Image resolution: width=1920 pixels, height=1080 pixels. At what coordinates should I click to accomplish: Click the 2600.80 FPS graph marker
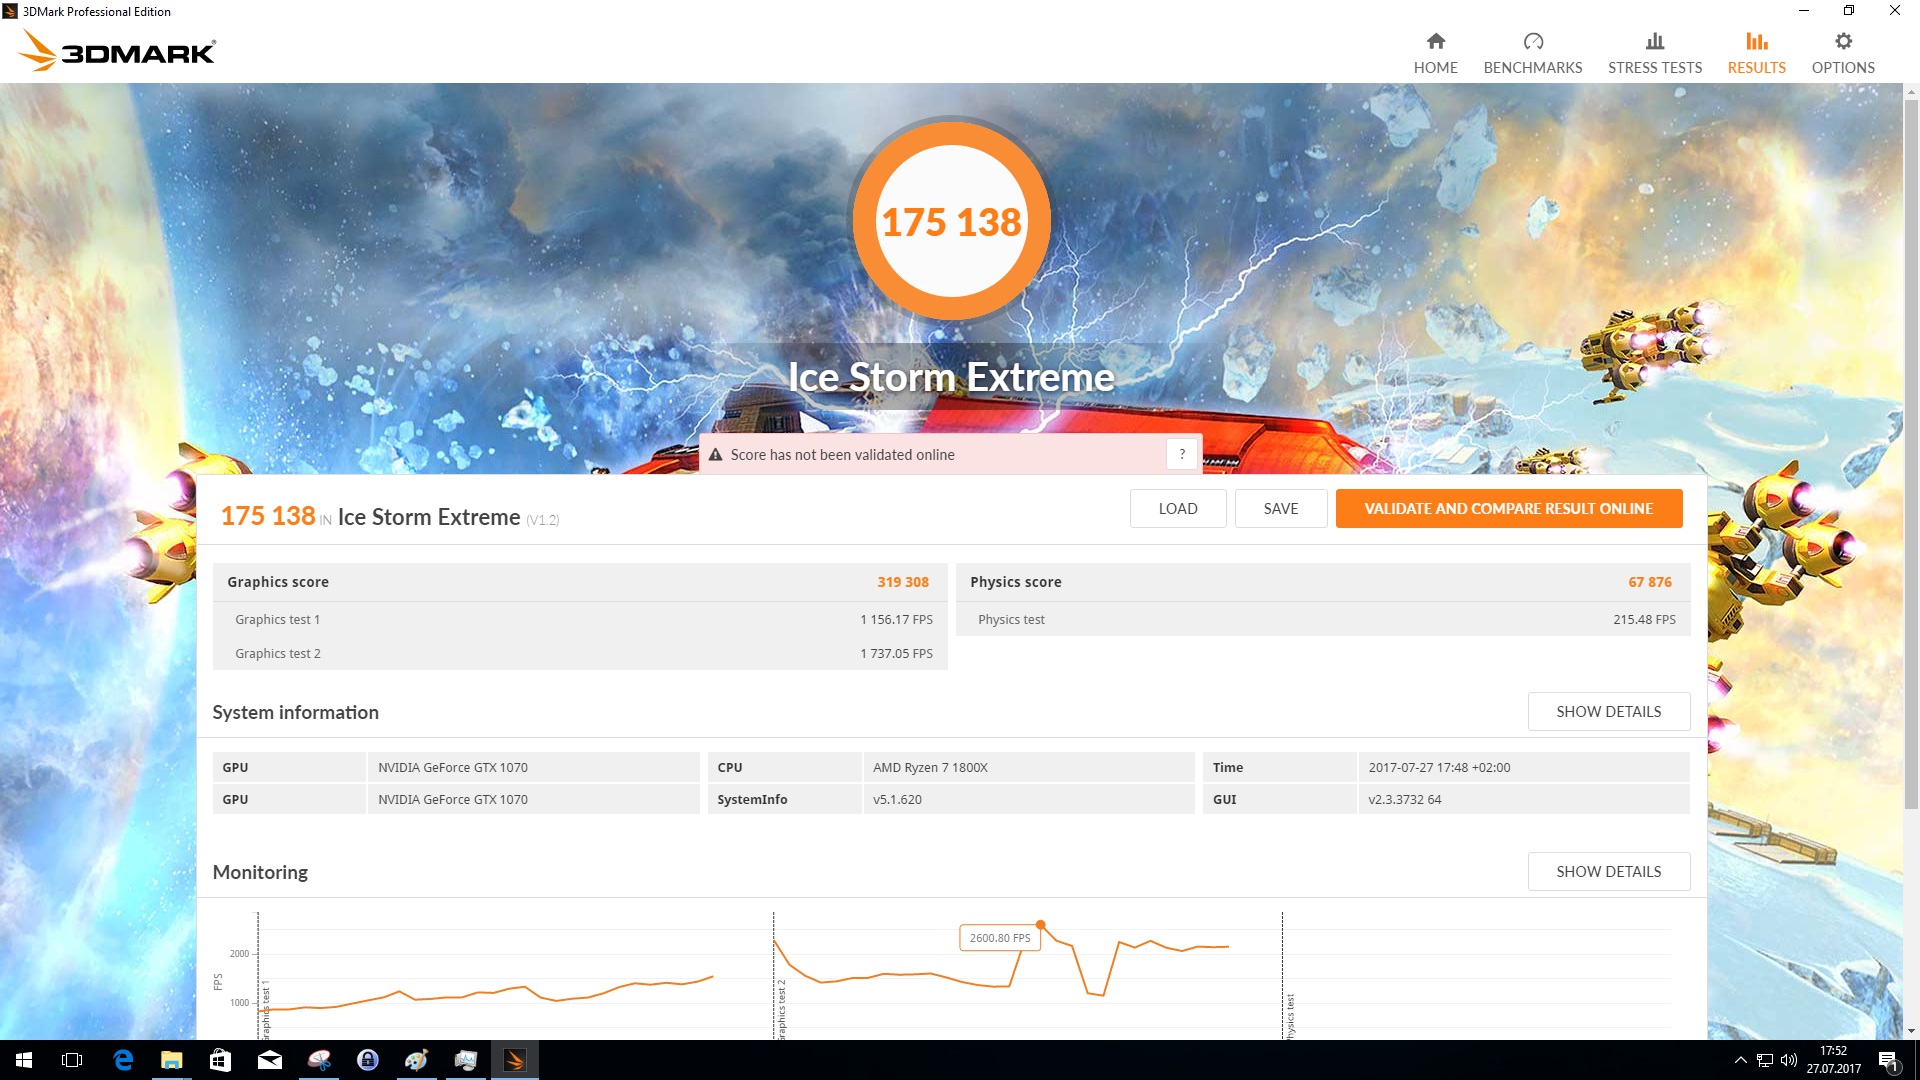pyautogui.click(x=1041, y=924)
